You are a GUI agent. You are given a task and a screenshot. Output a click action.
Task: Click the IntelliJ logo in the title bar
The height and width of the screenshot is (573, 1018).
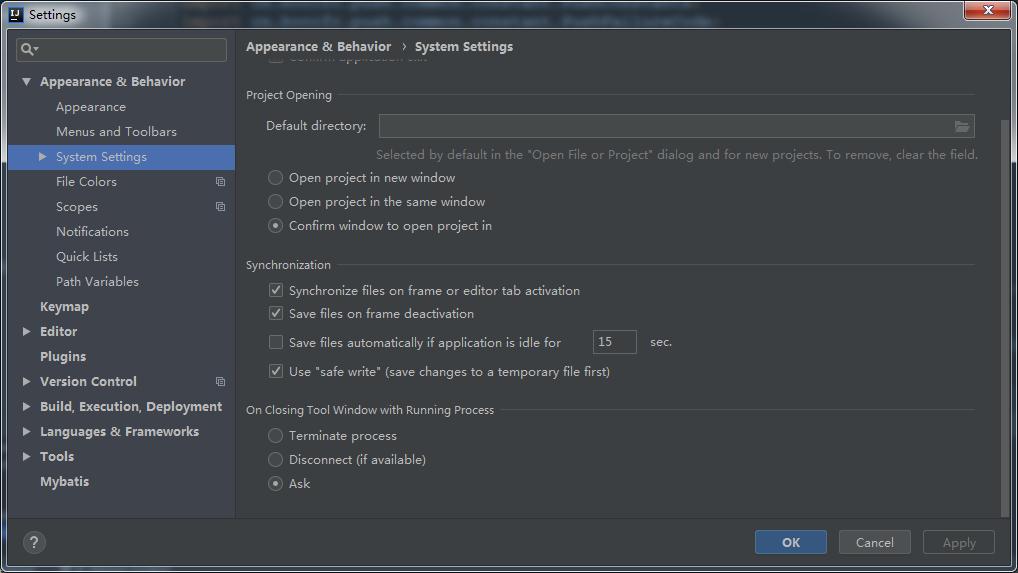pyautogui.click(x=15, y=15)
